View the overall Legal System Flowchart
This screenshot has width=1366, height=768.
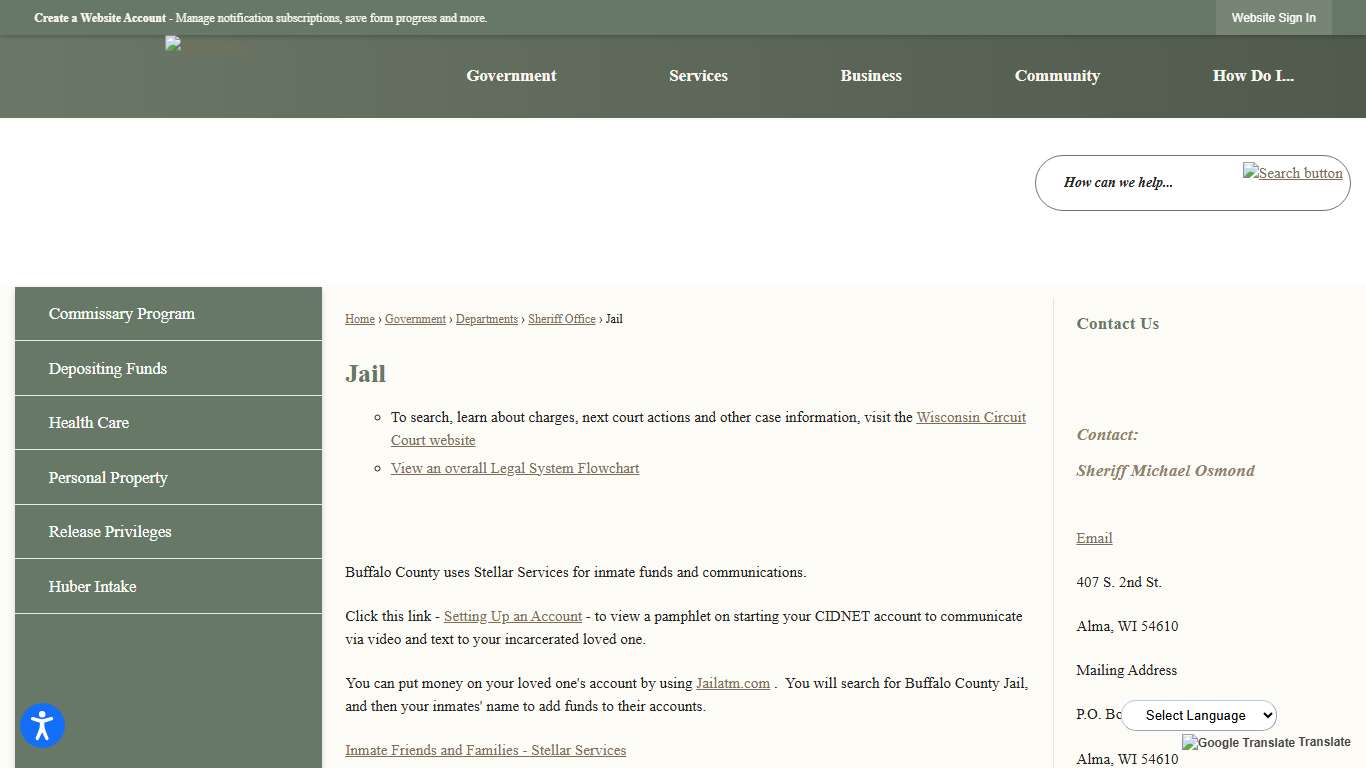[514, 468]
